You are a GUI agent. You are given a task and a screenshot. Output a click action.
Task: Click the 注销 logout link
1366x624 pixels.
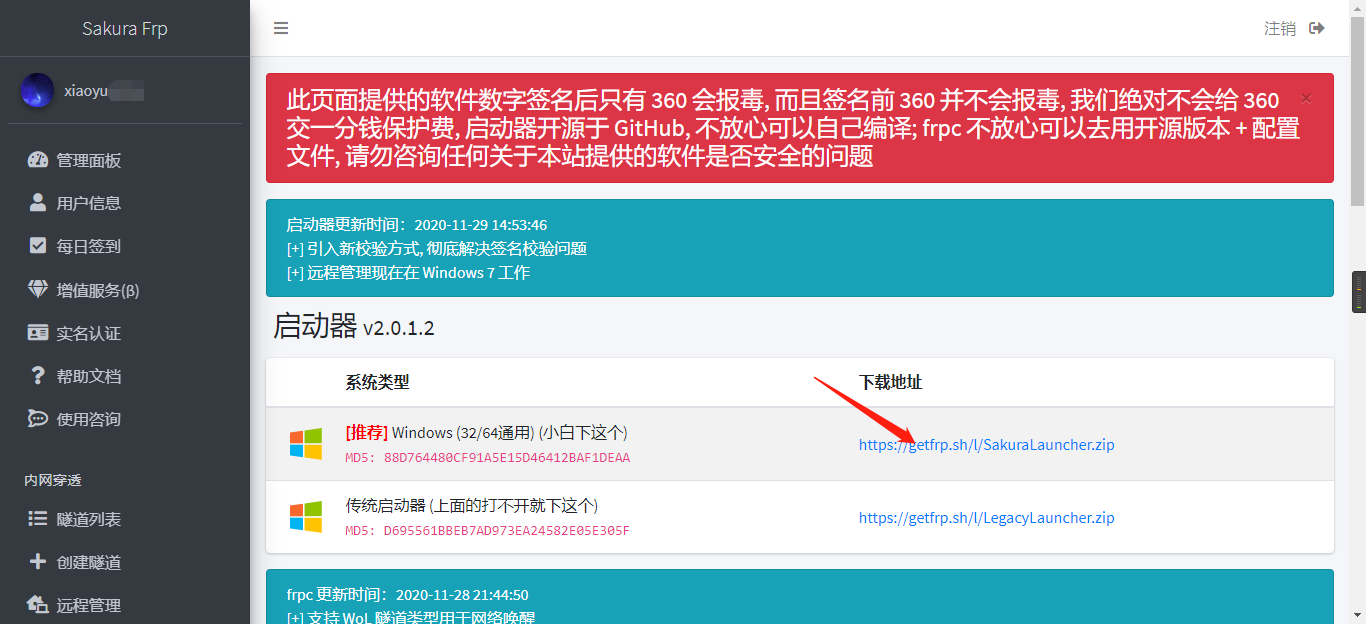click(x=1280, y=28)
